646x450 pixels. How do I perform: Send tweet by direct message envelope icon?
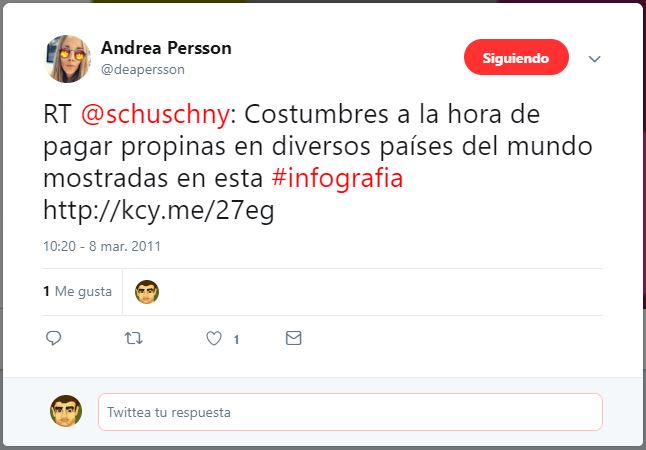pos(293,338)
